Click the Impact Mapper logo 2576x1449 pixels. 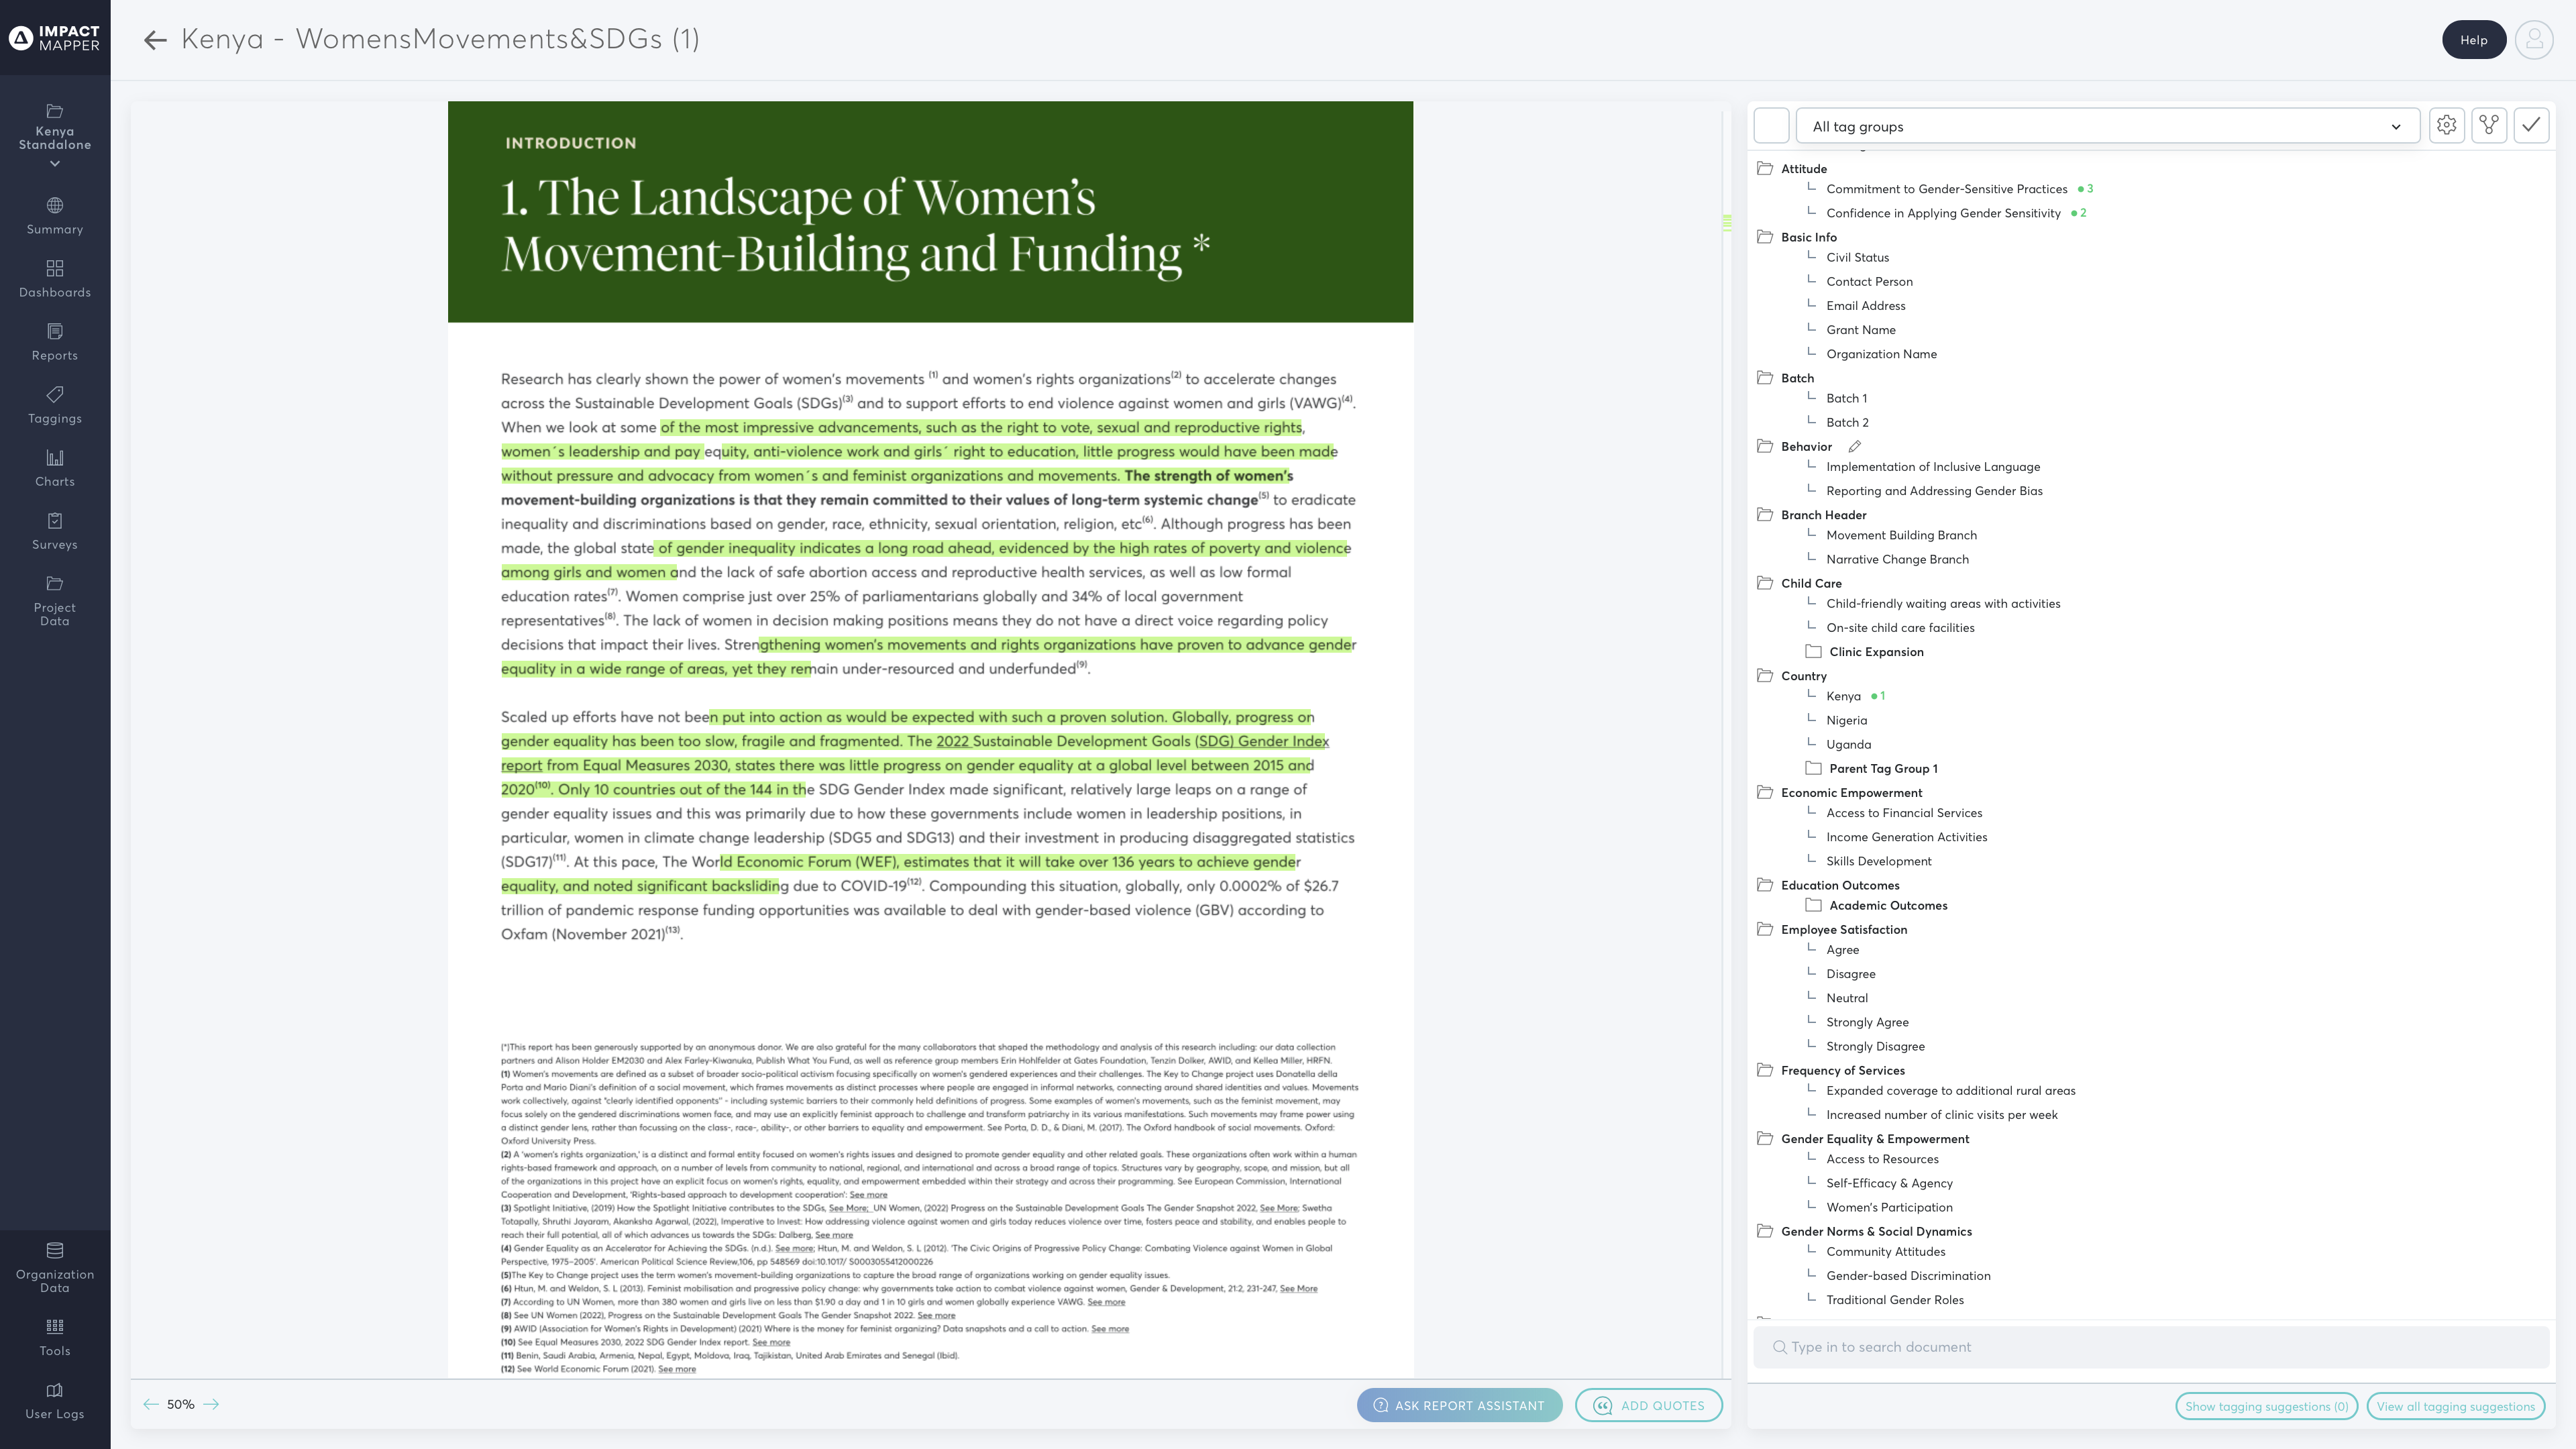coord(55,38)
